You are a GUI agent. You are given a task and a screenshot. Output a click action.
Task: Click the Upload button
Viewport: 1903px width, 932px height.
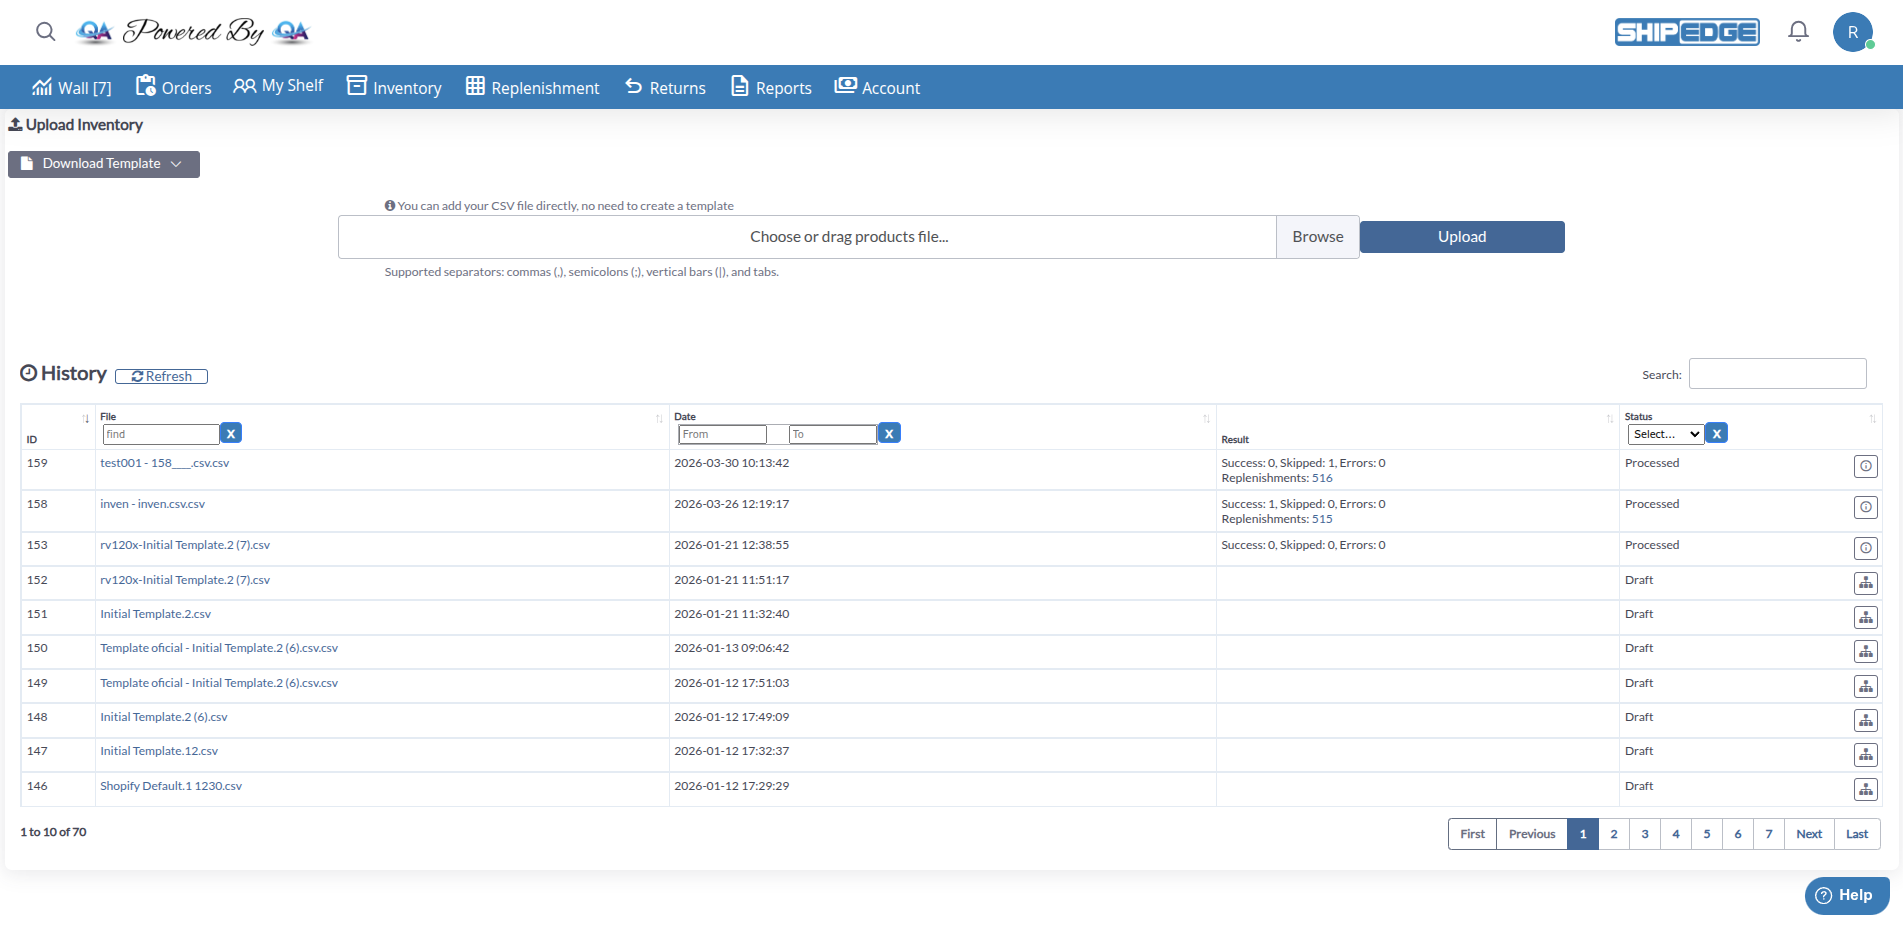[1462, 237]
